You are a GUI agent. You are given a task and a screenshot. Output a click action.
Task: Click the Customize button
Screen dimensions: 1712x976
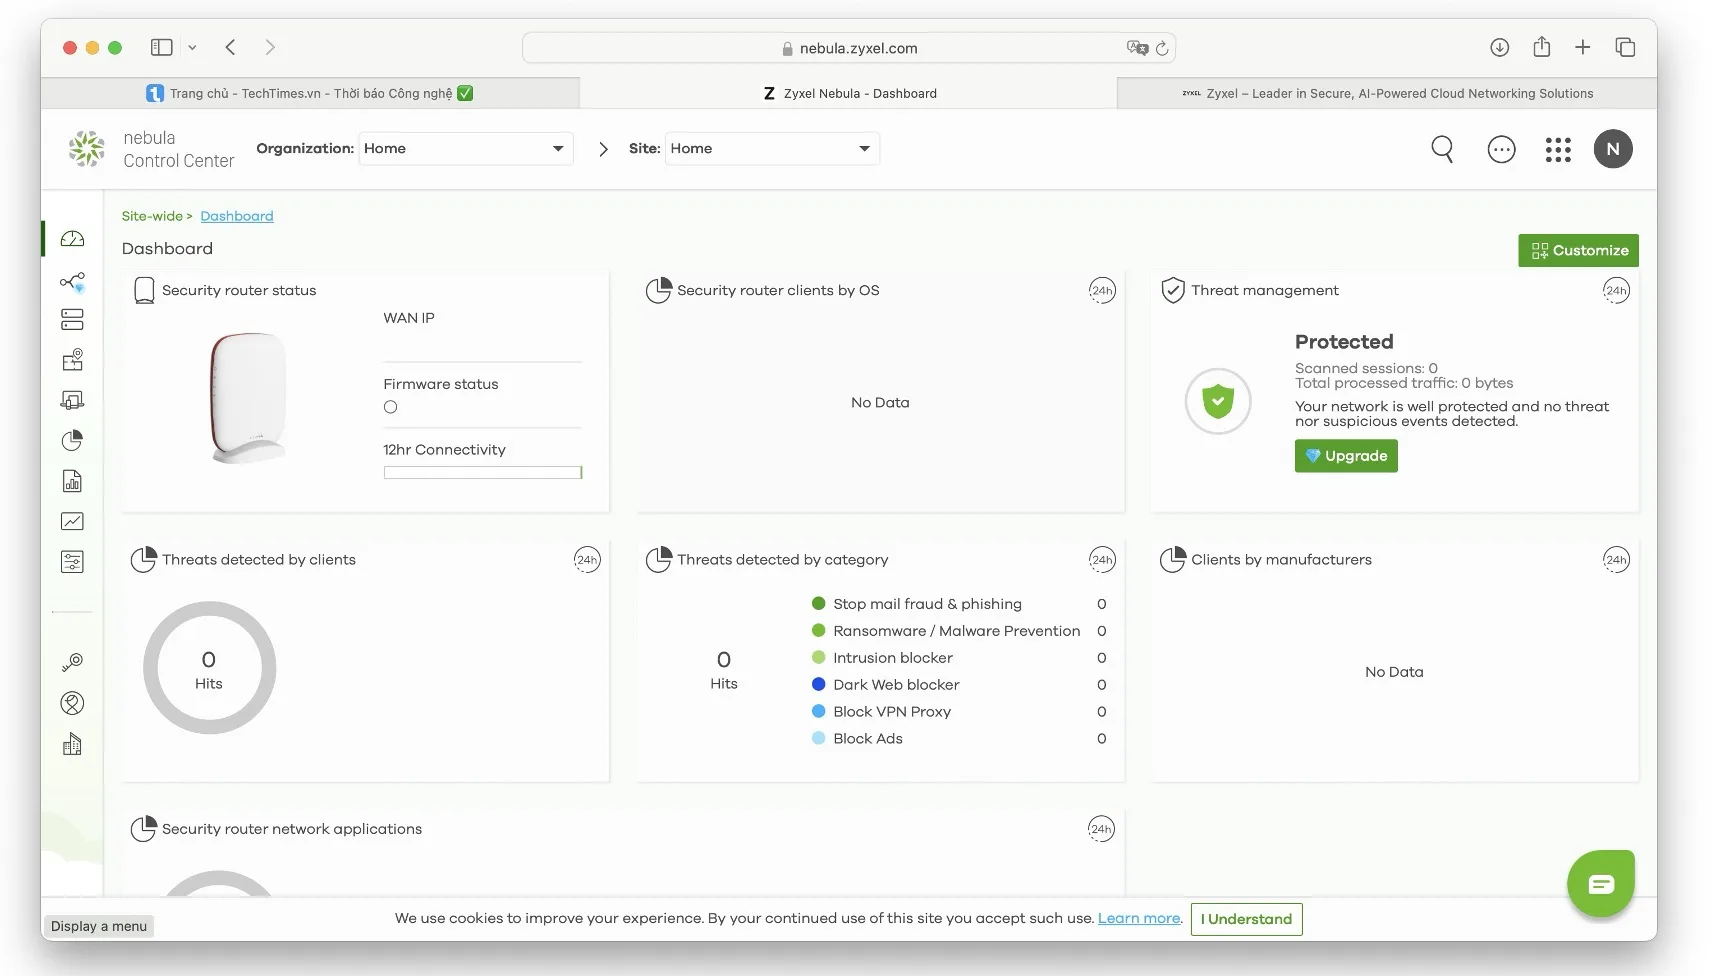[x=1578, y=251]
